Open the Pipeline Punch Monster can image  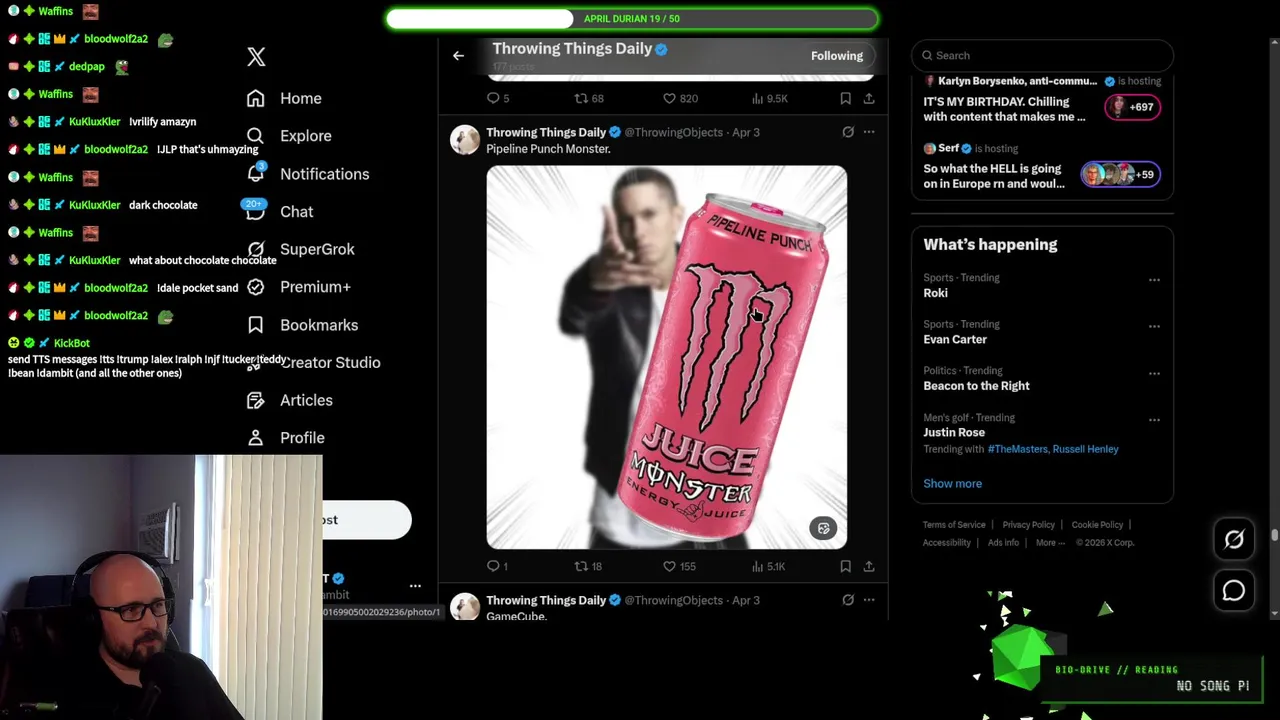point(666,357)
